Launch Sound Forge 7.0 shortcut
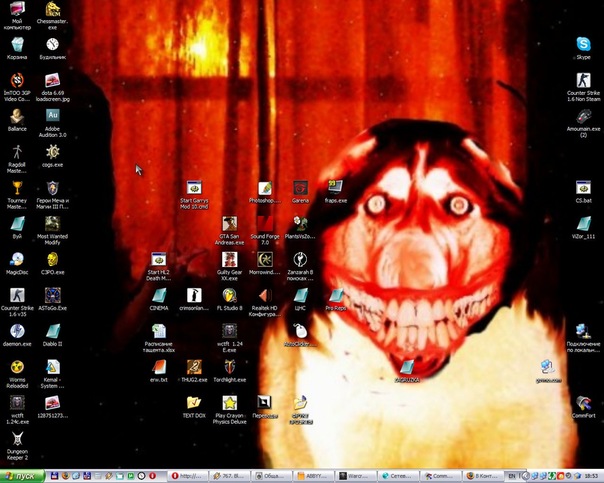Image resolution: width=604 pixels, height=483 pixels. tap(265, 231)
